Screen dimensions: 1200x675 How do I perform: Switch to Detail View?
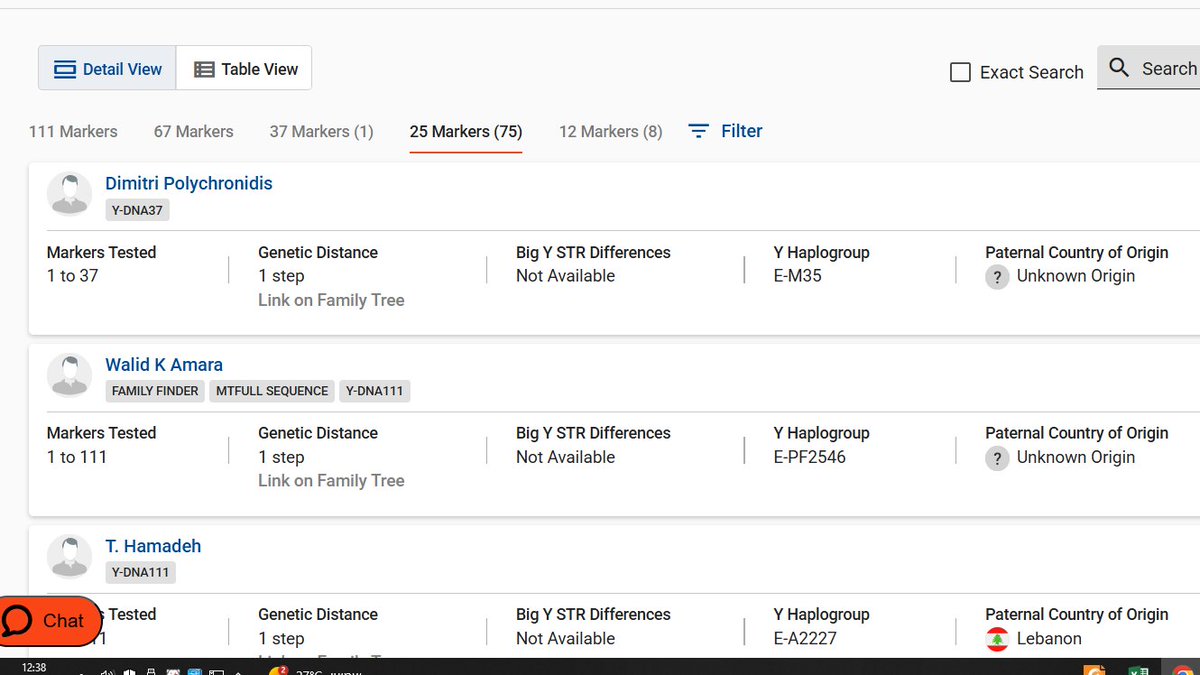point(107,69)
